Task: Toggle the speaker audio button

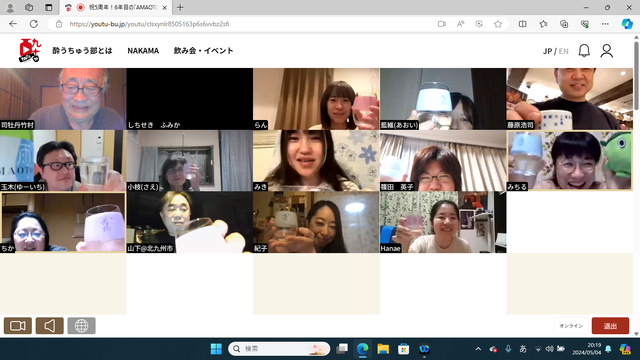Action: coord(49,326)
